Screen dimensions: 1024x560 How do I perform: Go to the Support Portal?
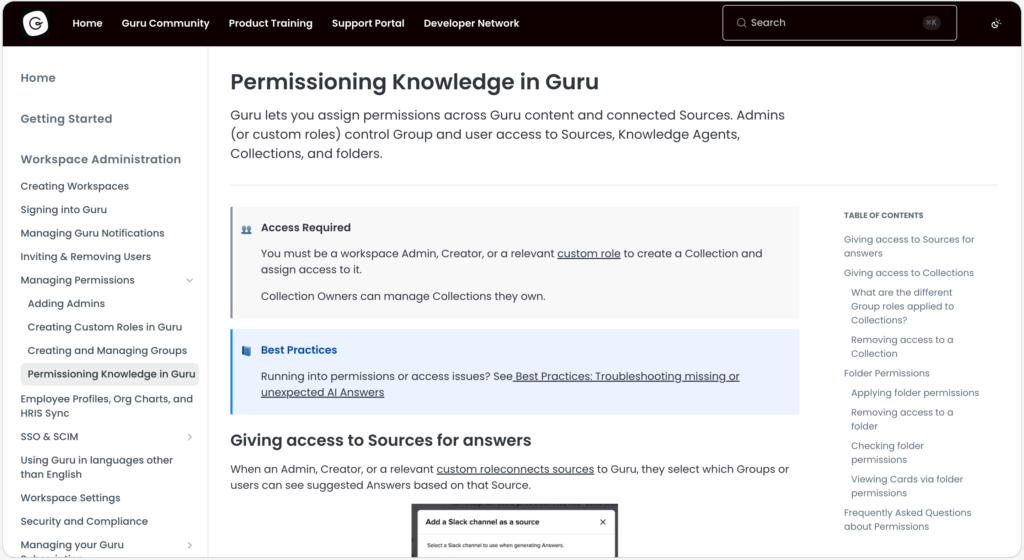click(x=368, y=23)
